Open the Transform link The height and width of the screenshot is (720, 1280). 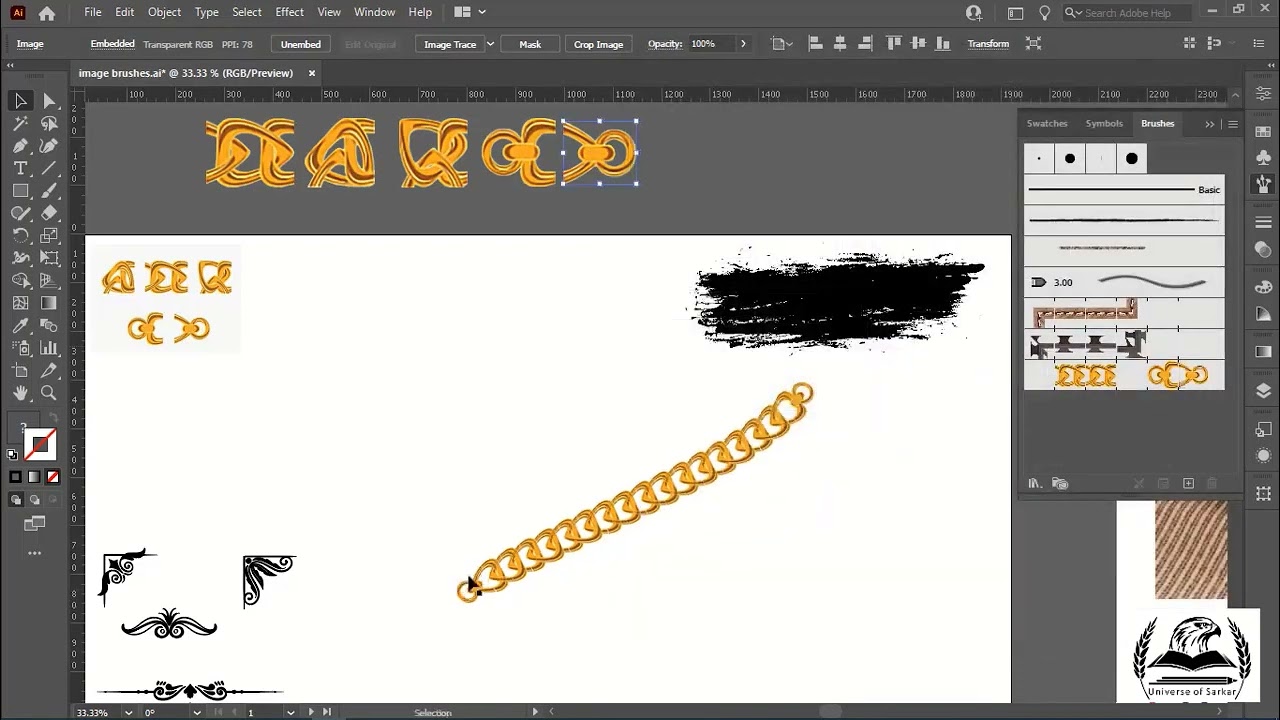point(988,44)
